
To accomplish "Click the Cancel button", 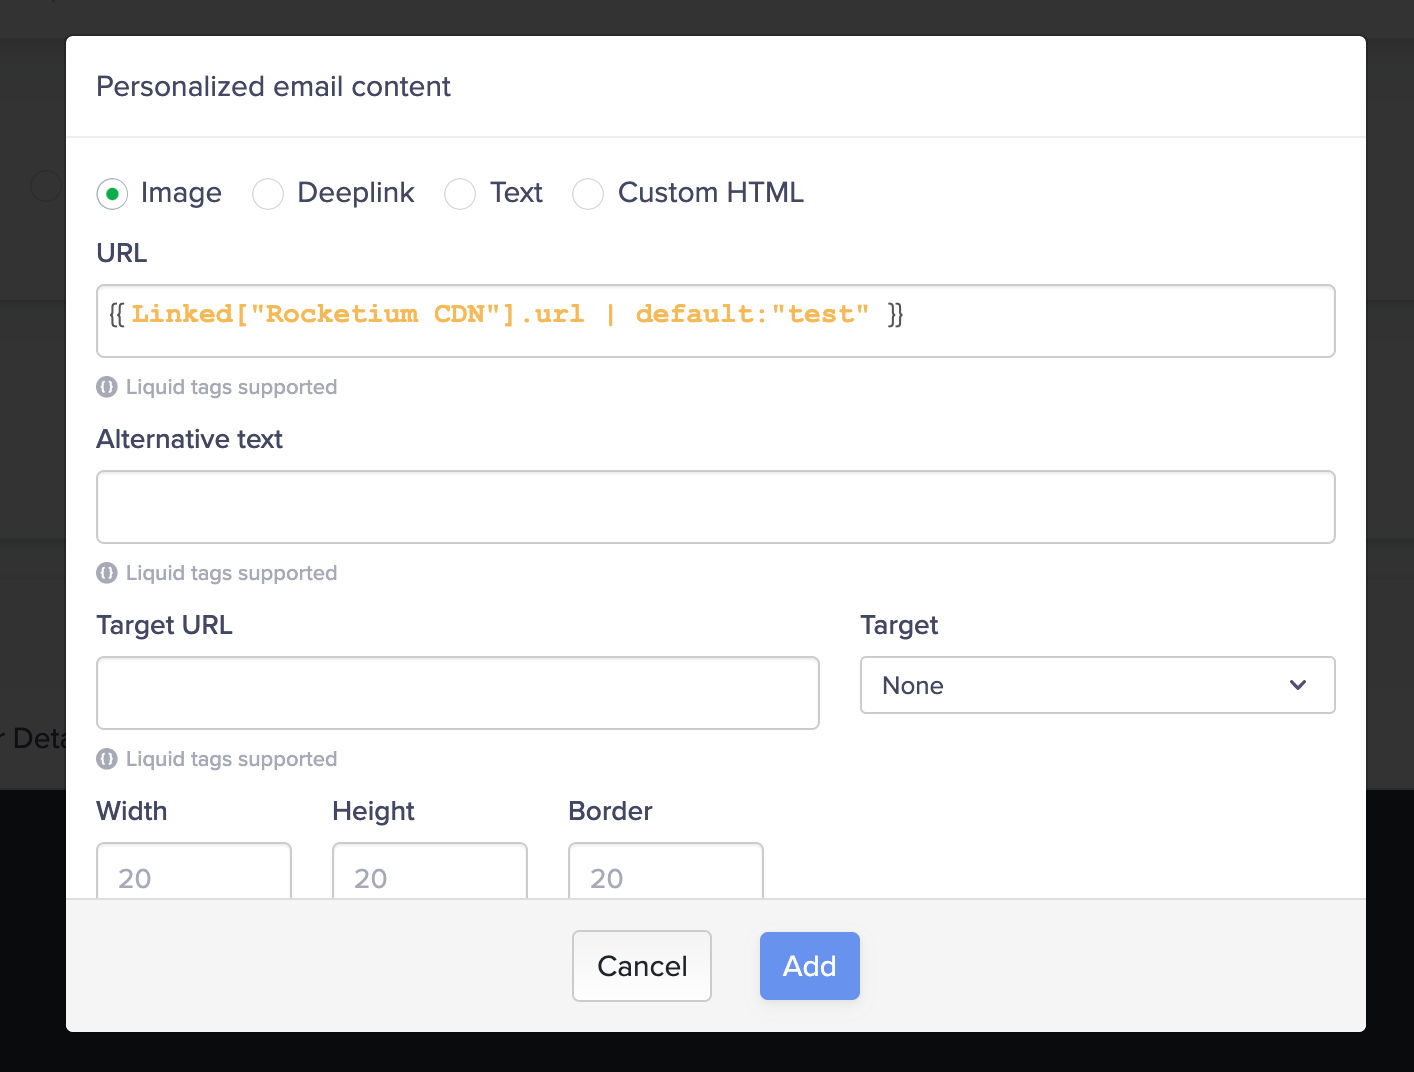I will point(642,966).
